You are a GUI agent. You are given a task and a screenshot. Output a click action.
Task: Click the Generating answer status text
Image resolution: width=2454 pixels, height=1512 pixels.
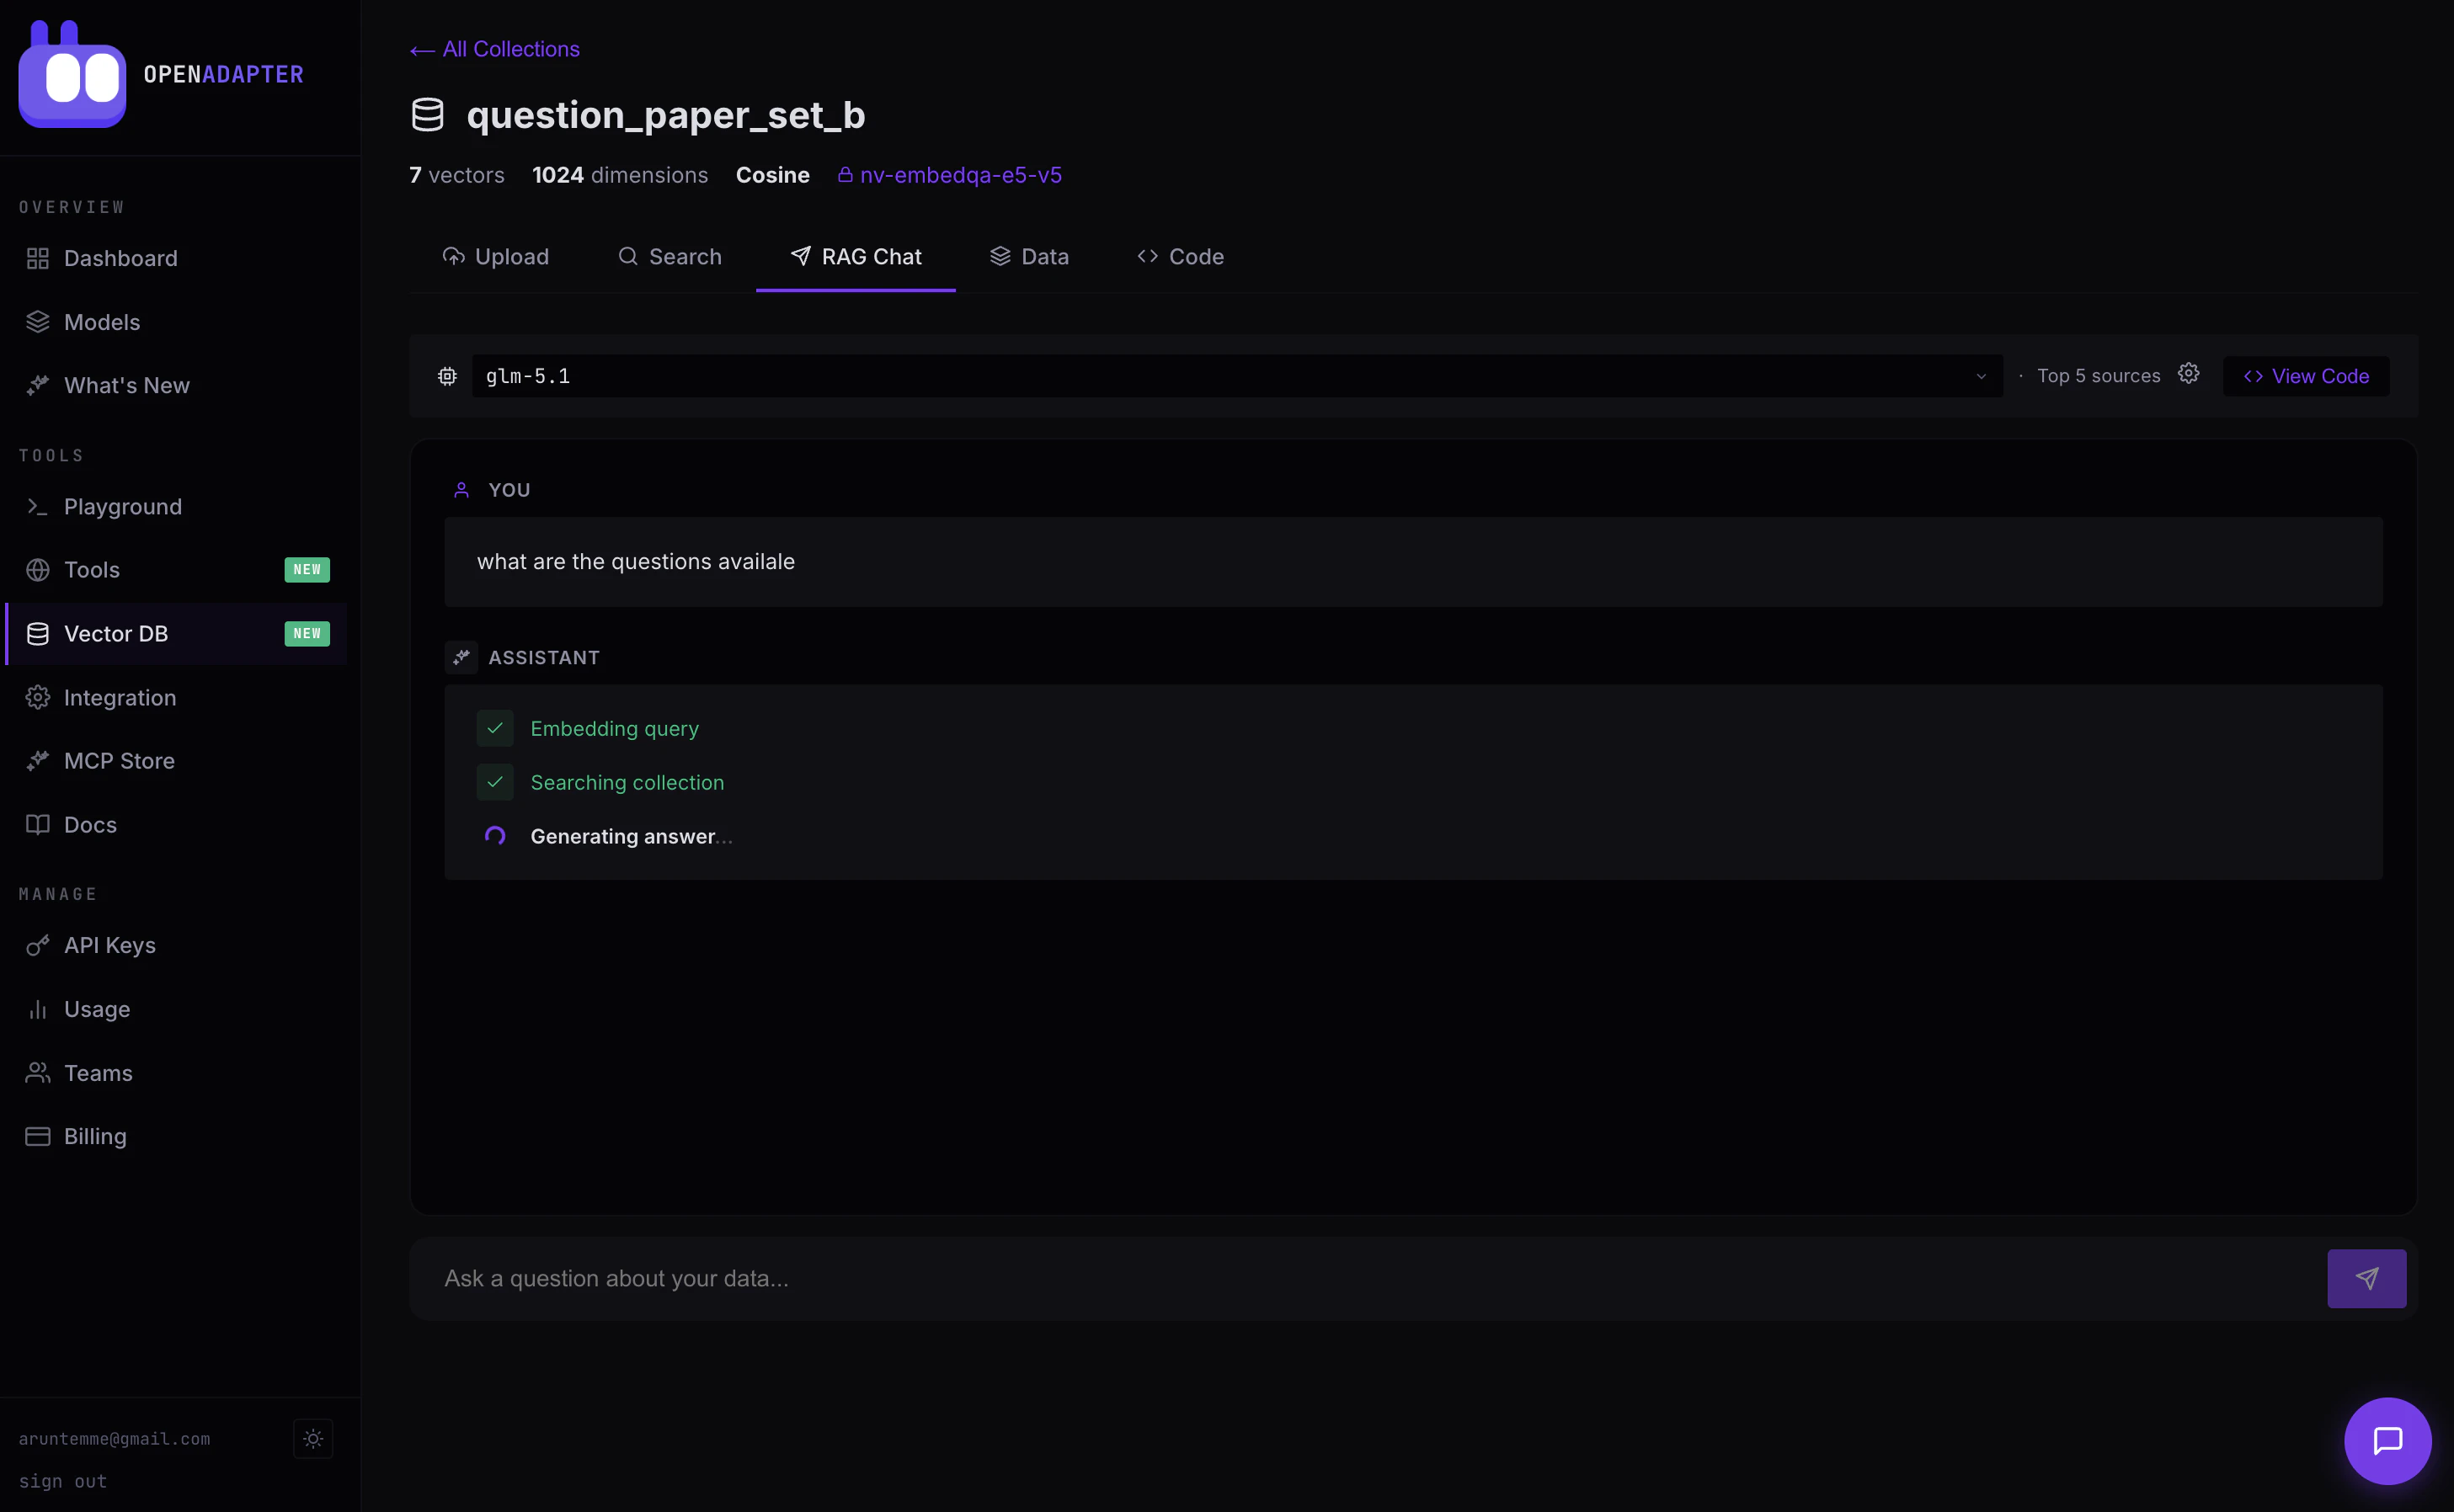pos(631,836)
